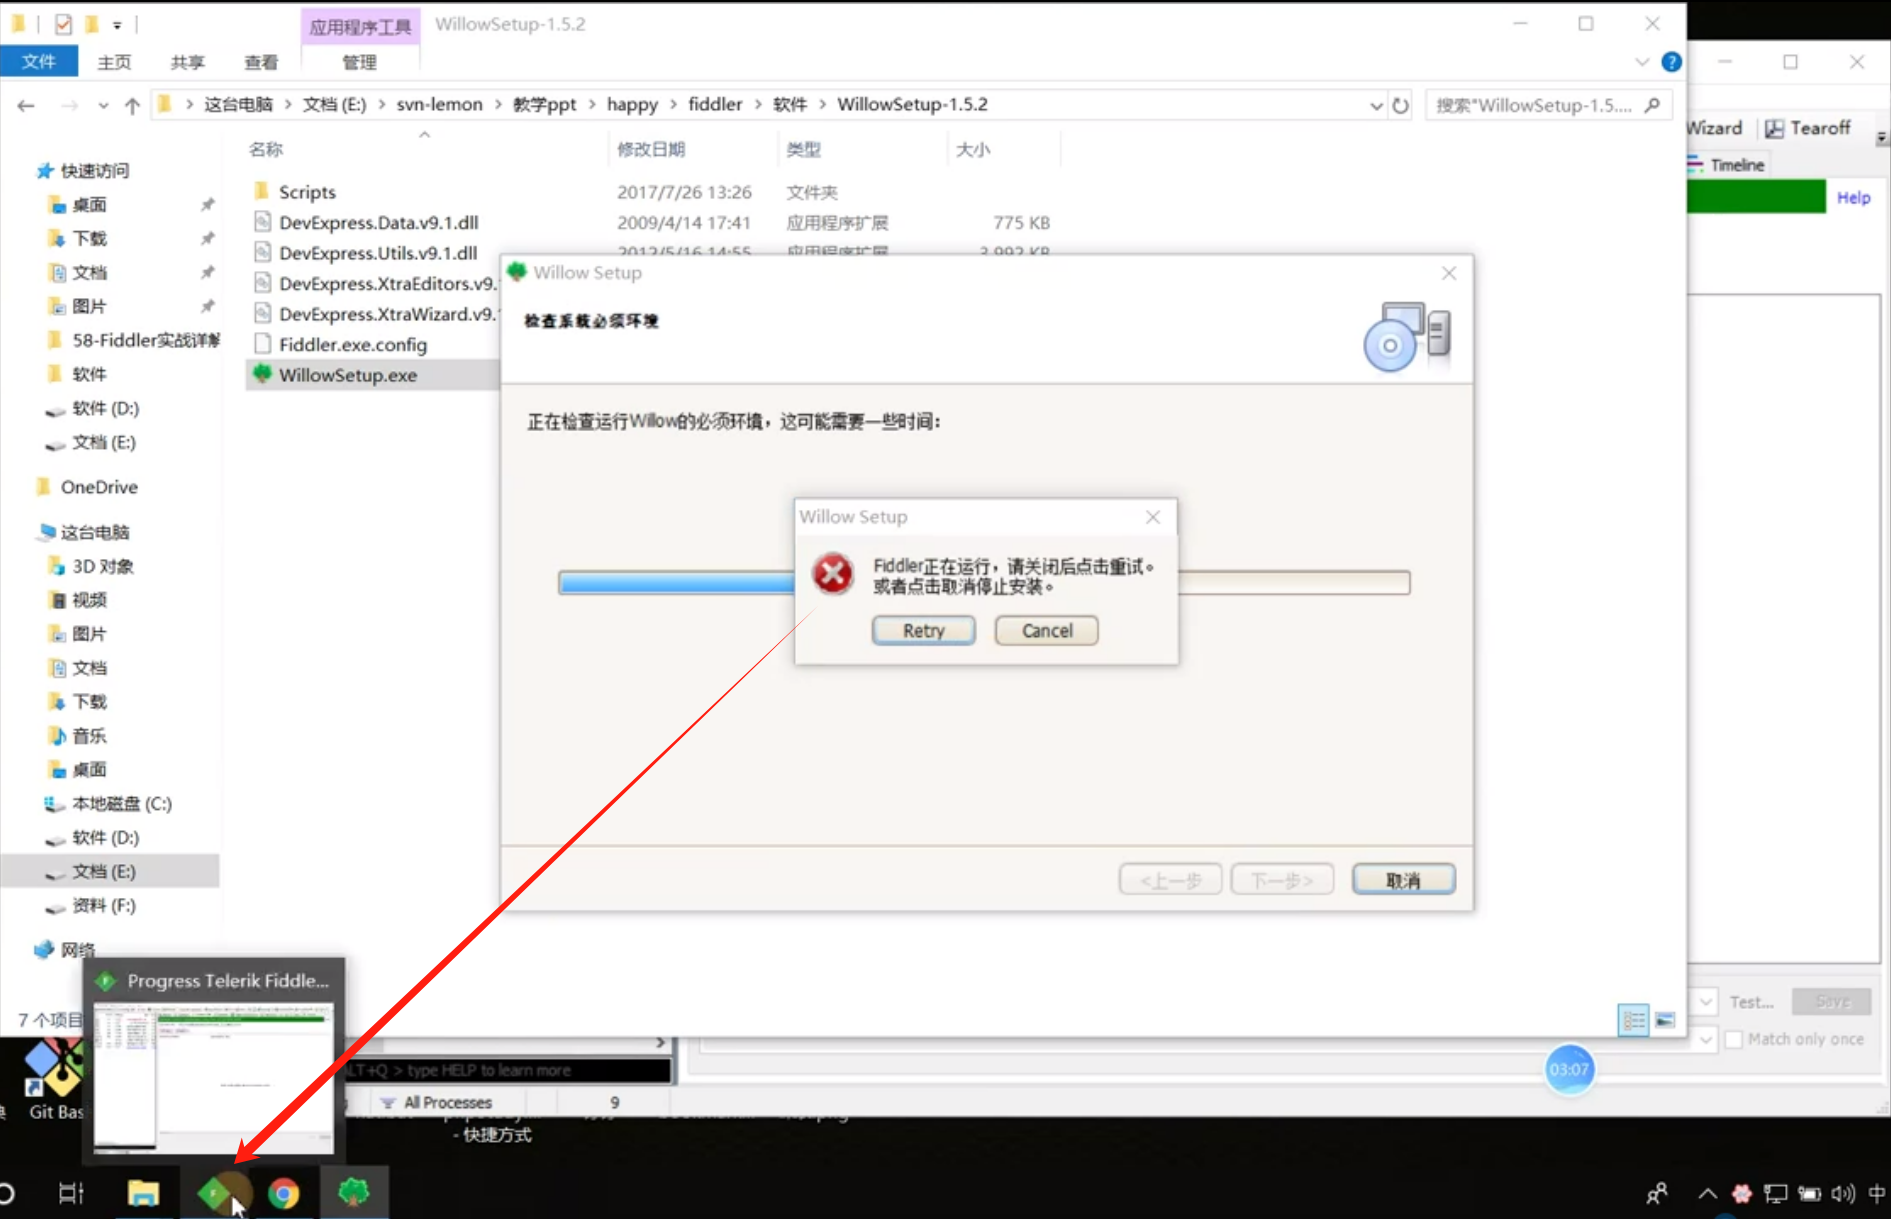Select OneDrive in the navigation pane
Screen dimensions: 1891x1219
coord(99,487)
